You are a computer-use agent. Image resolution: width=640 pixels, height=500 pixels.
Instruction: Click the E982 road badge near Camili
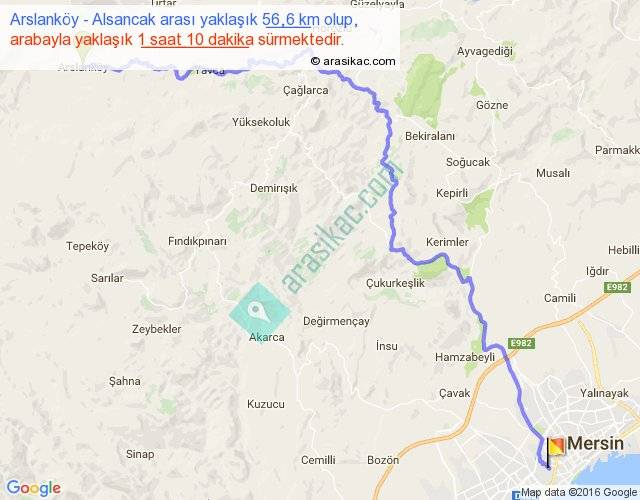[617, 287]
